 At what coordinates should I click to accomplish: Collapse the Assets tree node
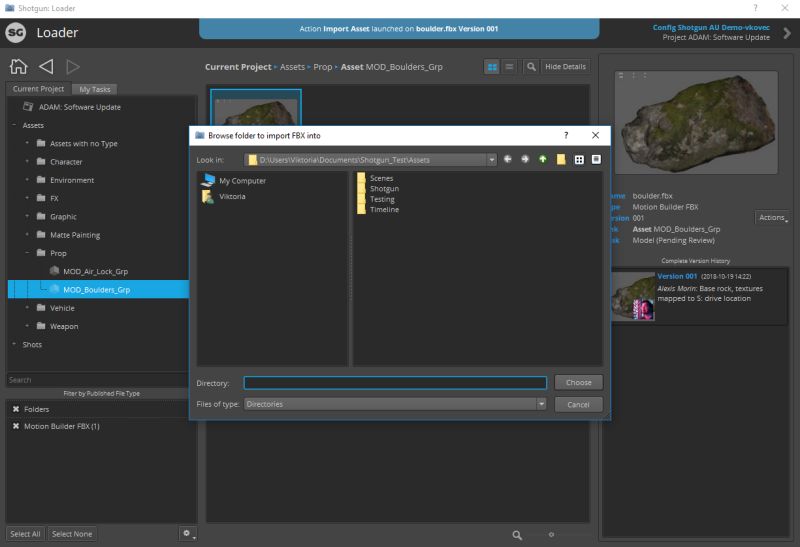click(x=14, y=126)
